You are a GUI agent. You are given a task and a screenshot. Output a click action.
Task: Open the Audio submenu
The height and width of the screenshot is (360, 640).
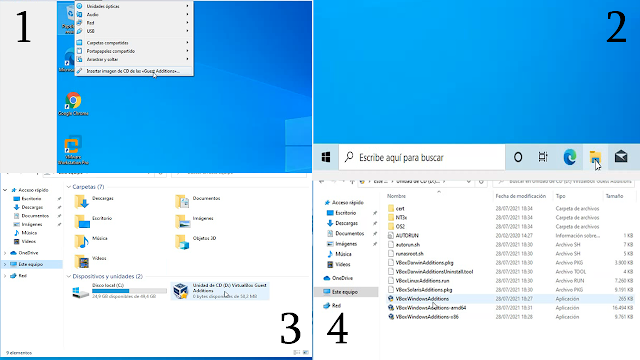pos(134,14)
